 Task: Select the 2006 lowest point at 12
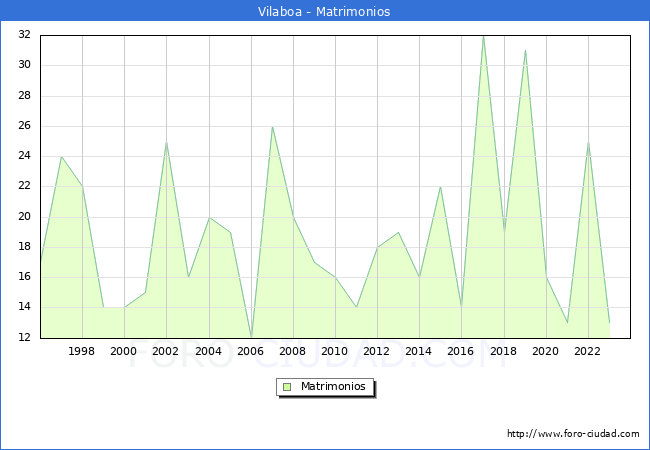point(251,337)
